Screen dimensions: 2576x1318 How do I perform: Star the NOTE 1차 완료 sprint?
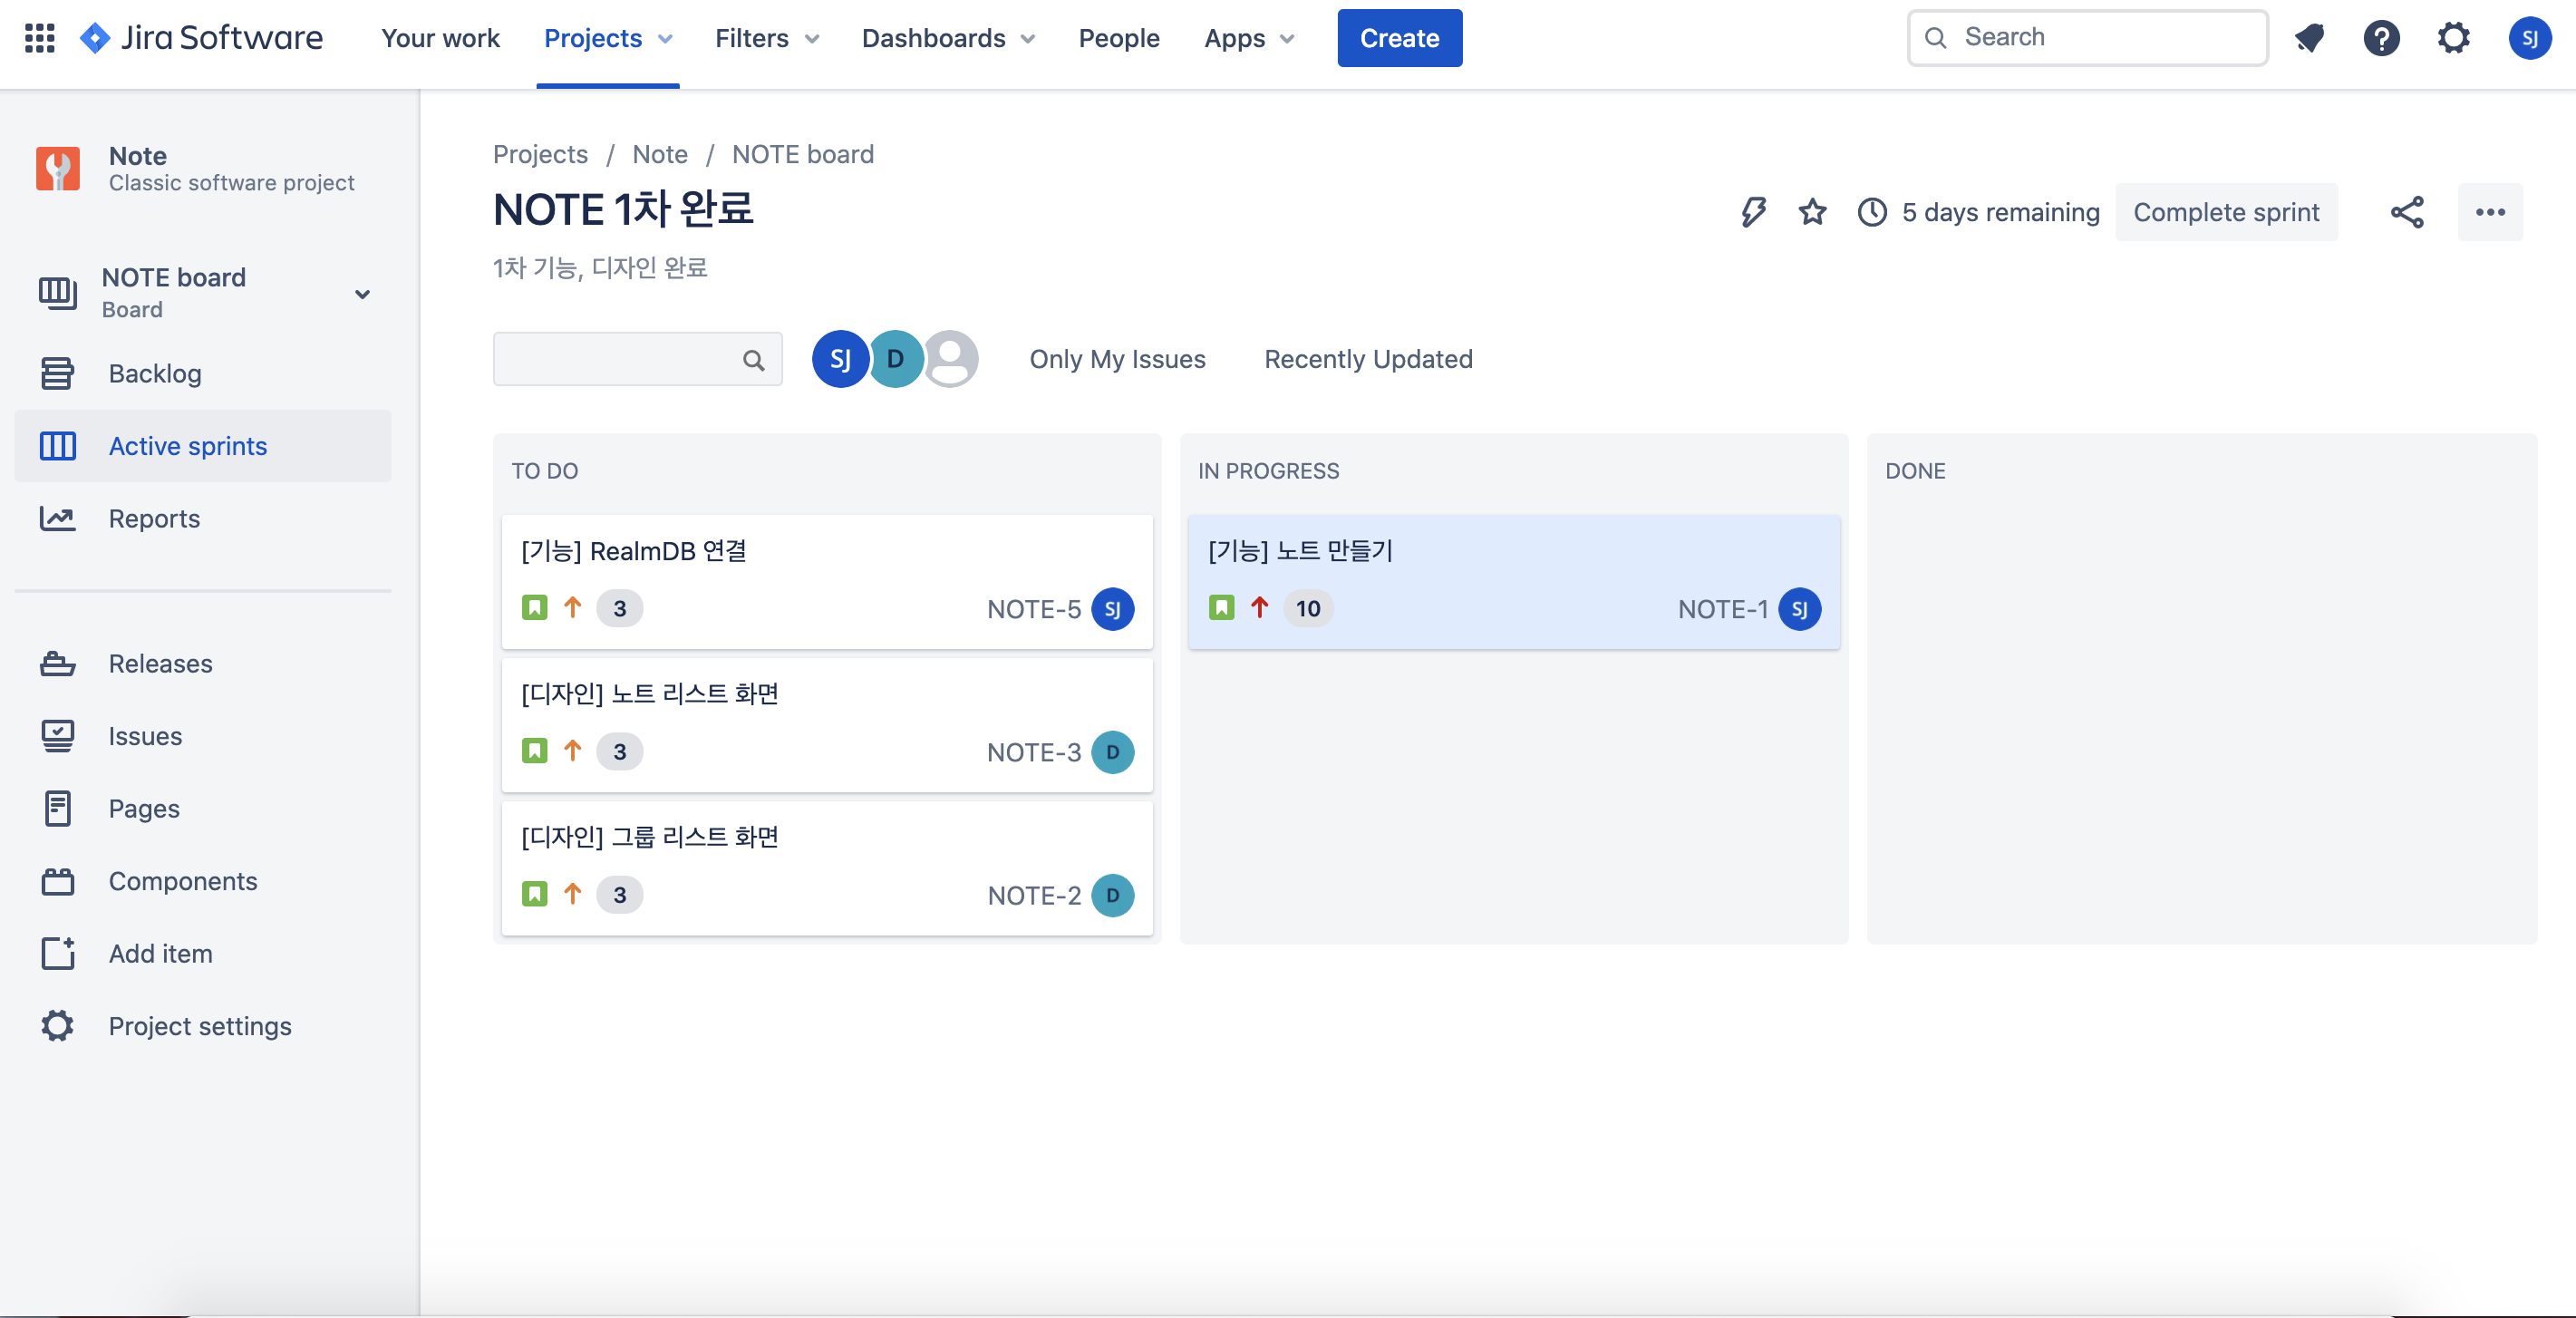(1812, 212)
